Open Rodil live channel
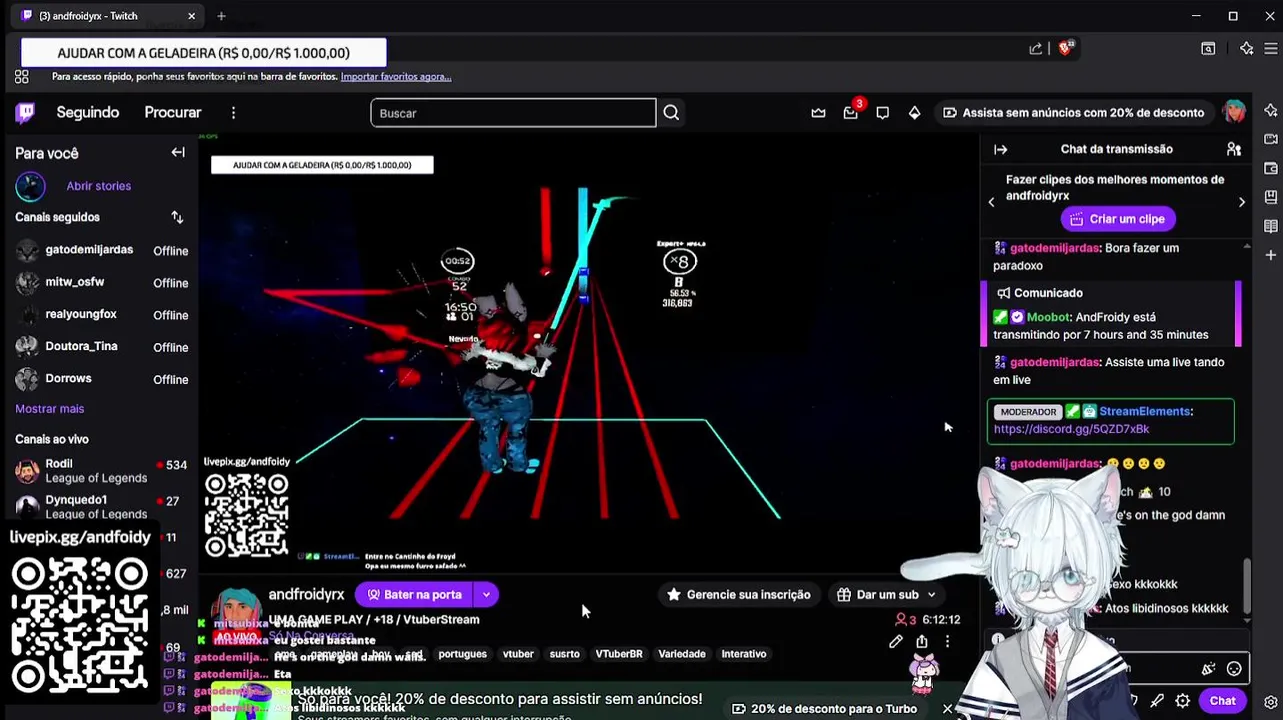 click(x=101, y=471)
